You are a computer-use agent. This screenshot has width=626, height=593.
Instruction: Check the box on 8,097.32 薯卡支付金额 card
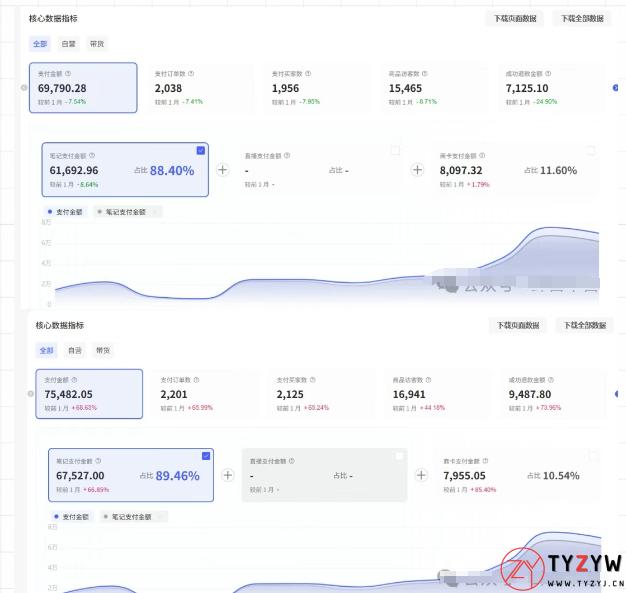(590, 150)
